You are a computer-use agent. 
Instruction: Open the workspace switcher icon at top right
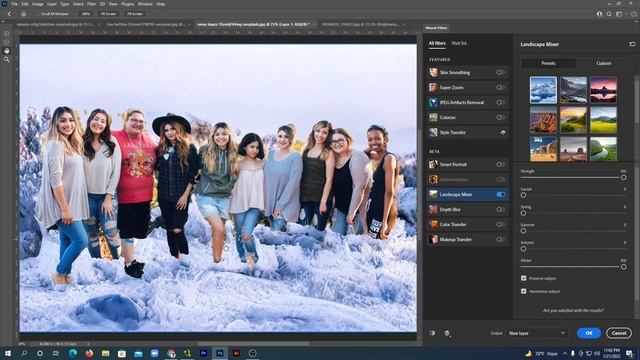click(x=619, y=14)
